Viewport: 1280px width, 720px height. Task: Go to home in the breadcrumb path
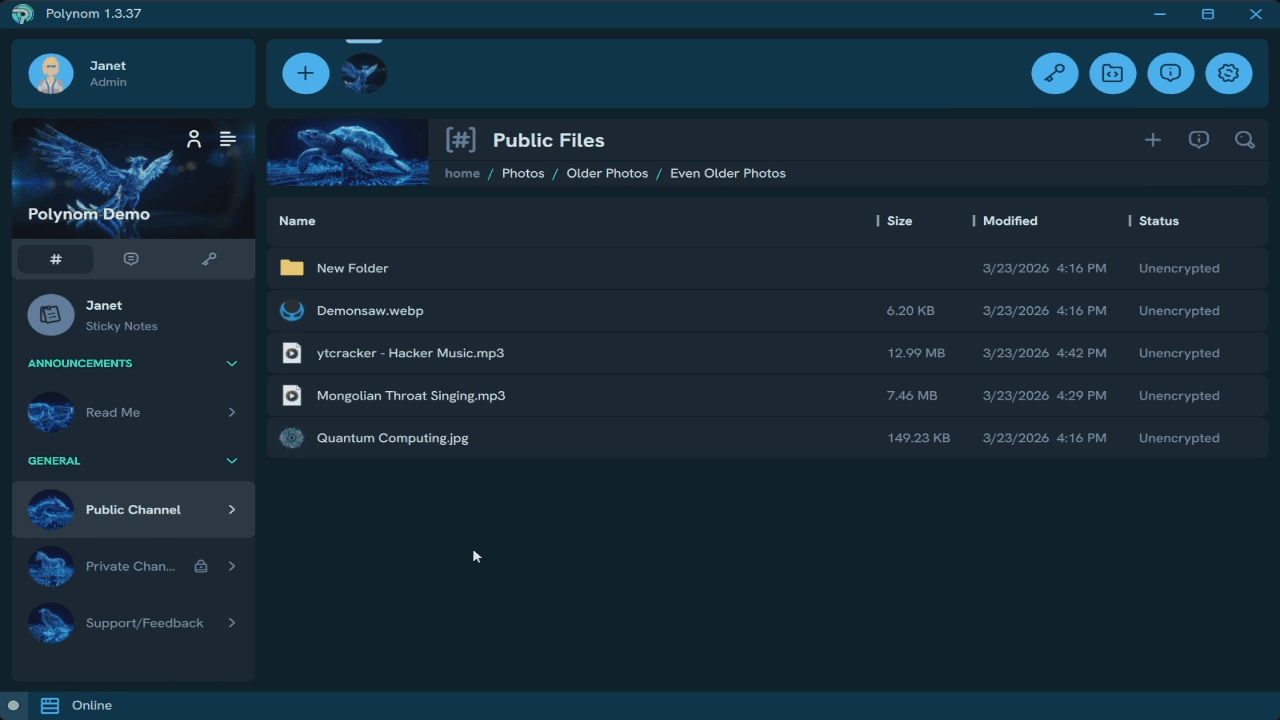pyautogui.click(x=462, y=173)
